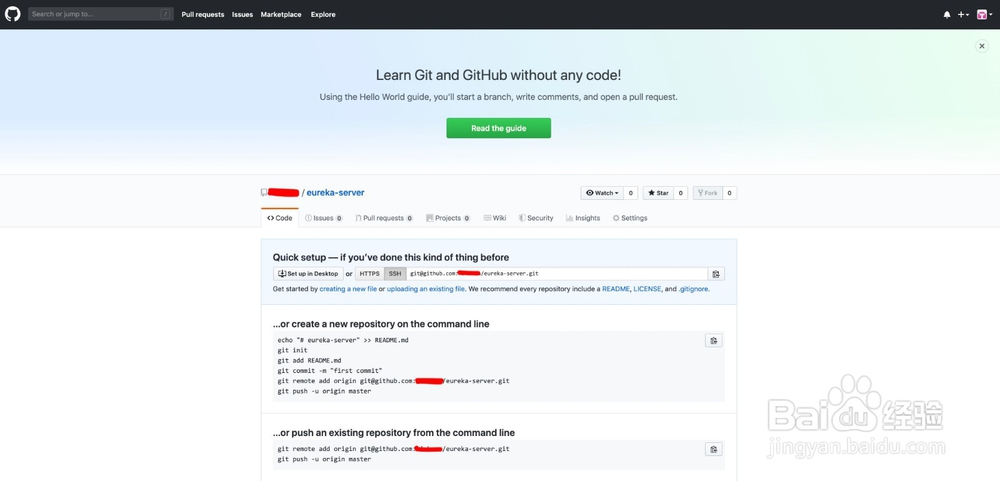Open the creating a new file link
The image size is (1000, 481).
(348, 289)
